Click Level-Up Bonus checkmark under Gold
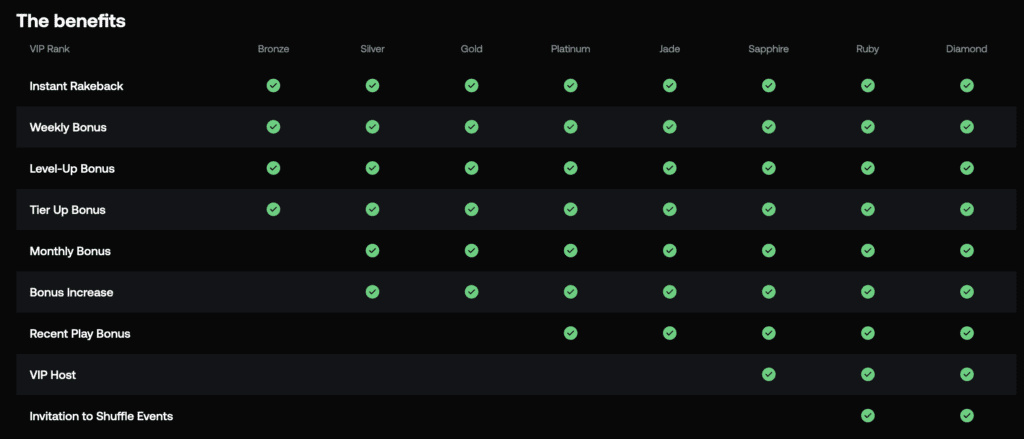The height and width of the screenshot is (439, 1024). 472,168
